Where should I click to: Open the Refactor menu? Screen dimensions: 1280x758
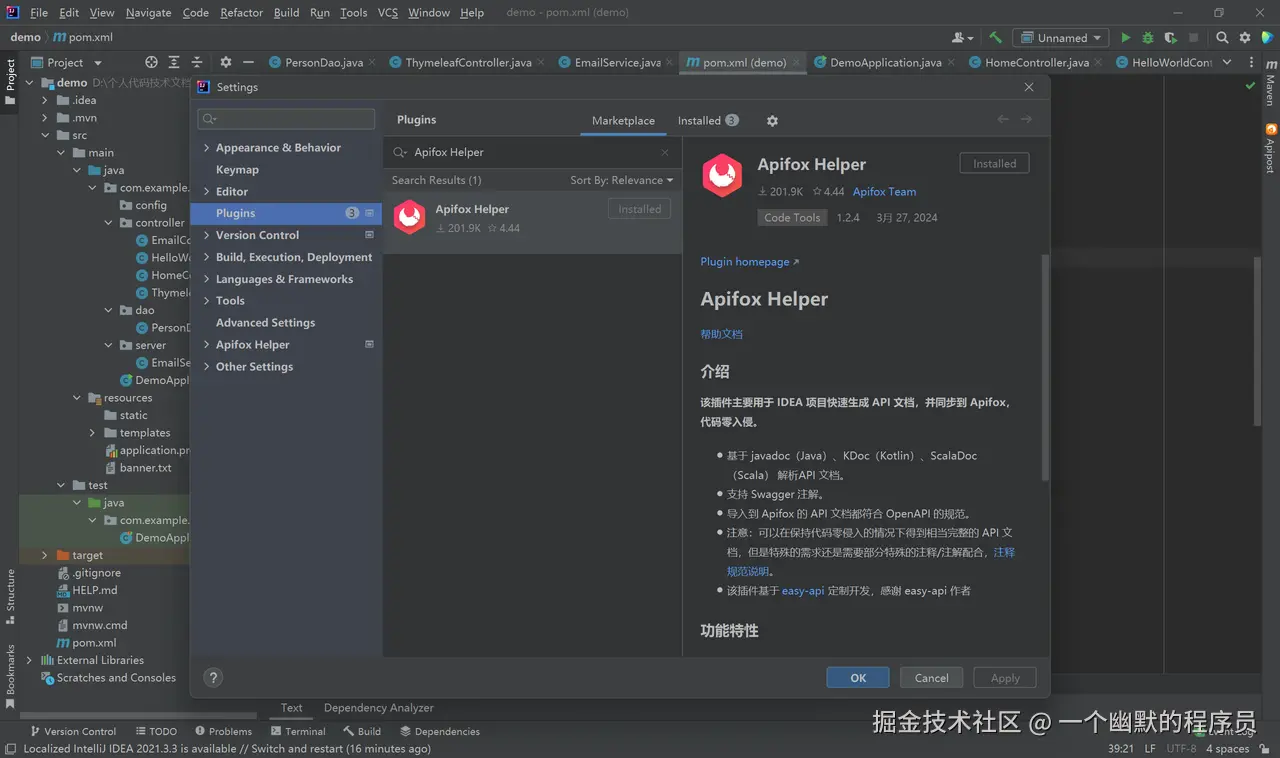pyautogui.click(x=241, y=12)
